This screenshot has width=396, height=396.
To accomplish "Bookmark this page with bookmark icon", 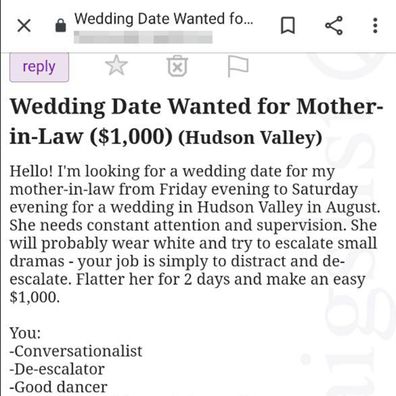I will 288,26.
